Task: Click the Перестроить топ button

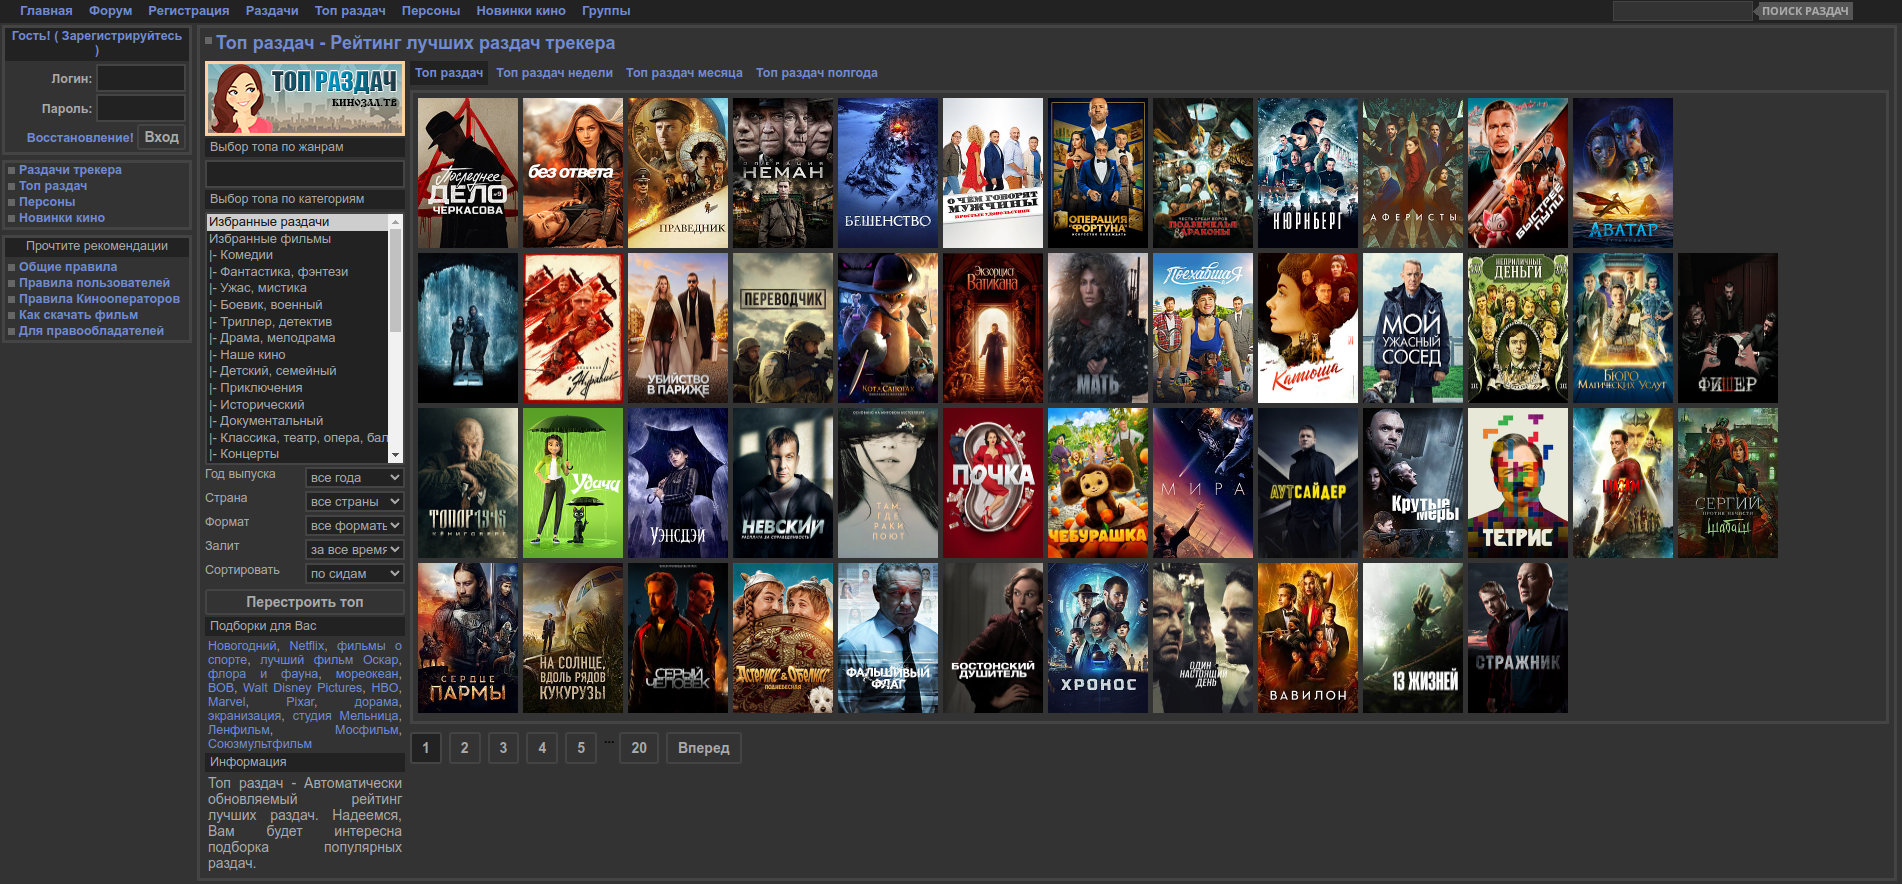Action: pyautogui.click(x=305, y=602)
